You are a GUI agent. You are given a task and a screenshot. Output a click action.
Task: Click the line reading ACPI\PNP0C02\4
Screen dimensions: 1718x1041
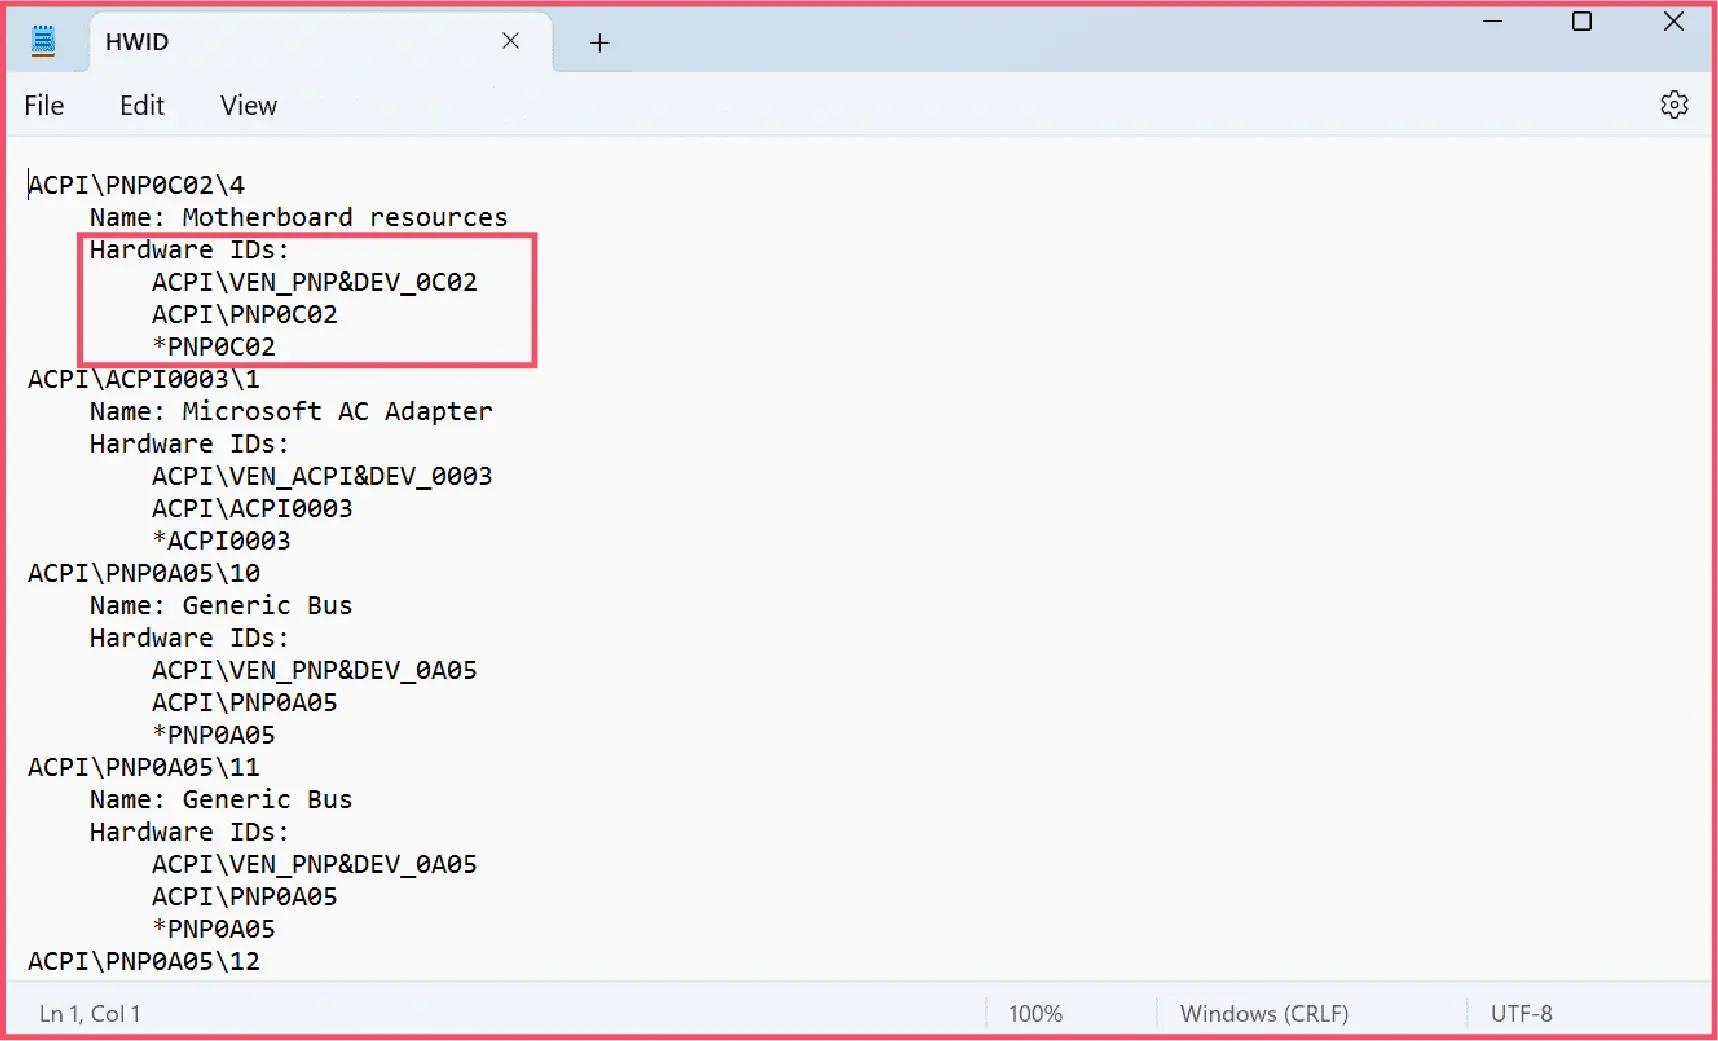[136, 184]
